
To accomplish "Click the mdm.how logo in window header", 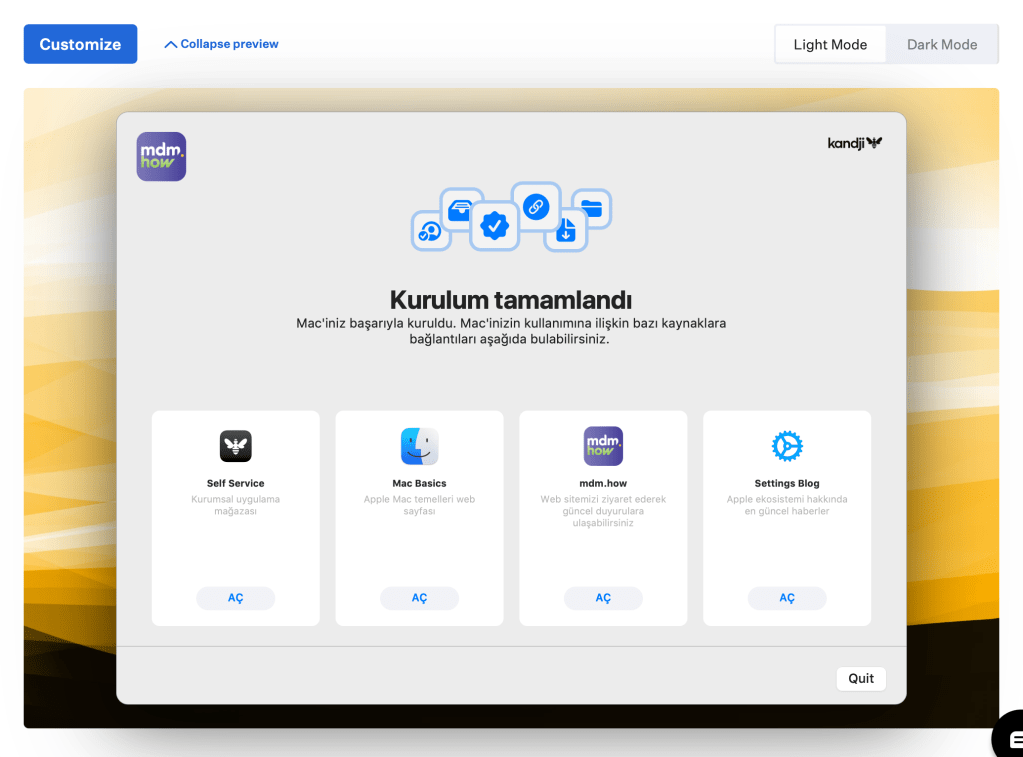I will click(161, 157).
